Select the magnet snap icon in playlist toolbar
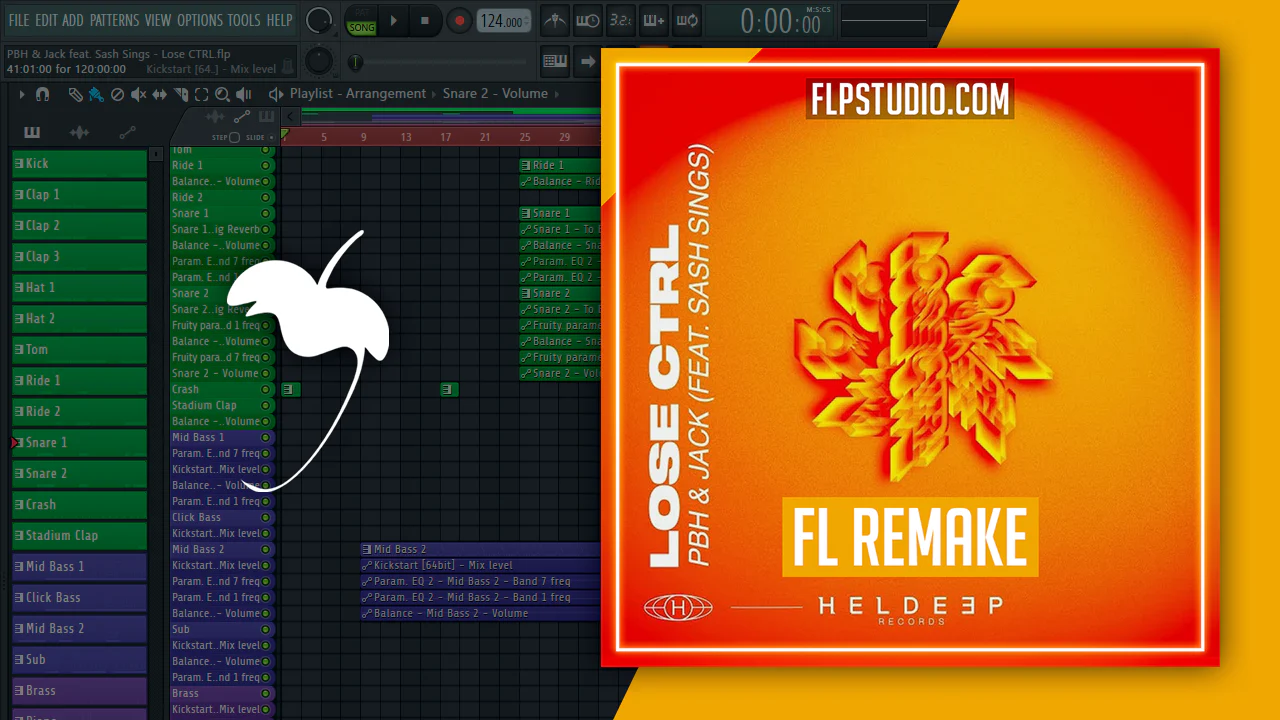This screenshot has width=1280, height=720. (x=42, y=94)
